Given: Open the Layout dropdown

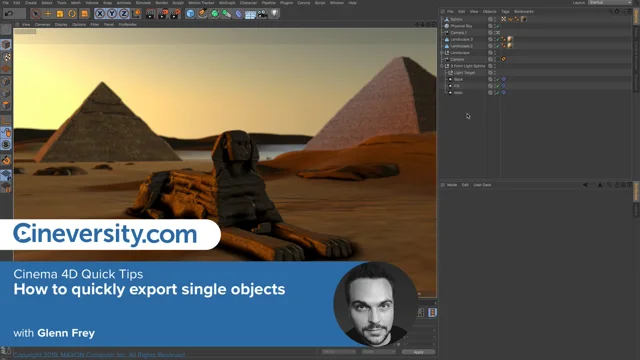Looking at the screenshot, I should [609, 2].
